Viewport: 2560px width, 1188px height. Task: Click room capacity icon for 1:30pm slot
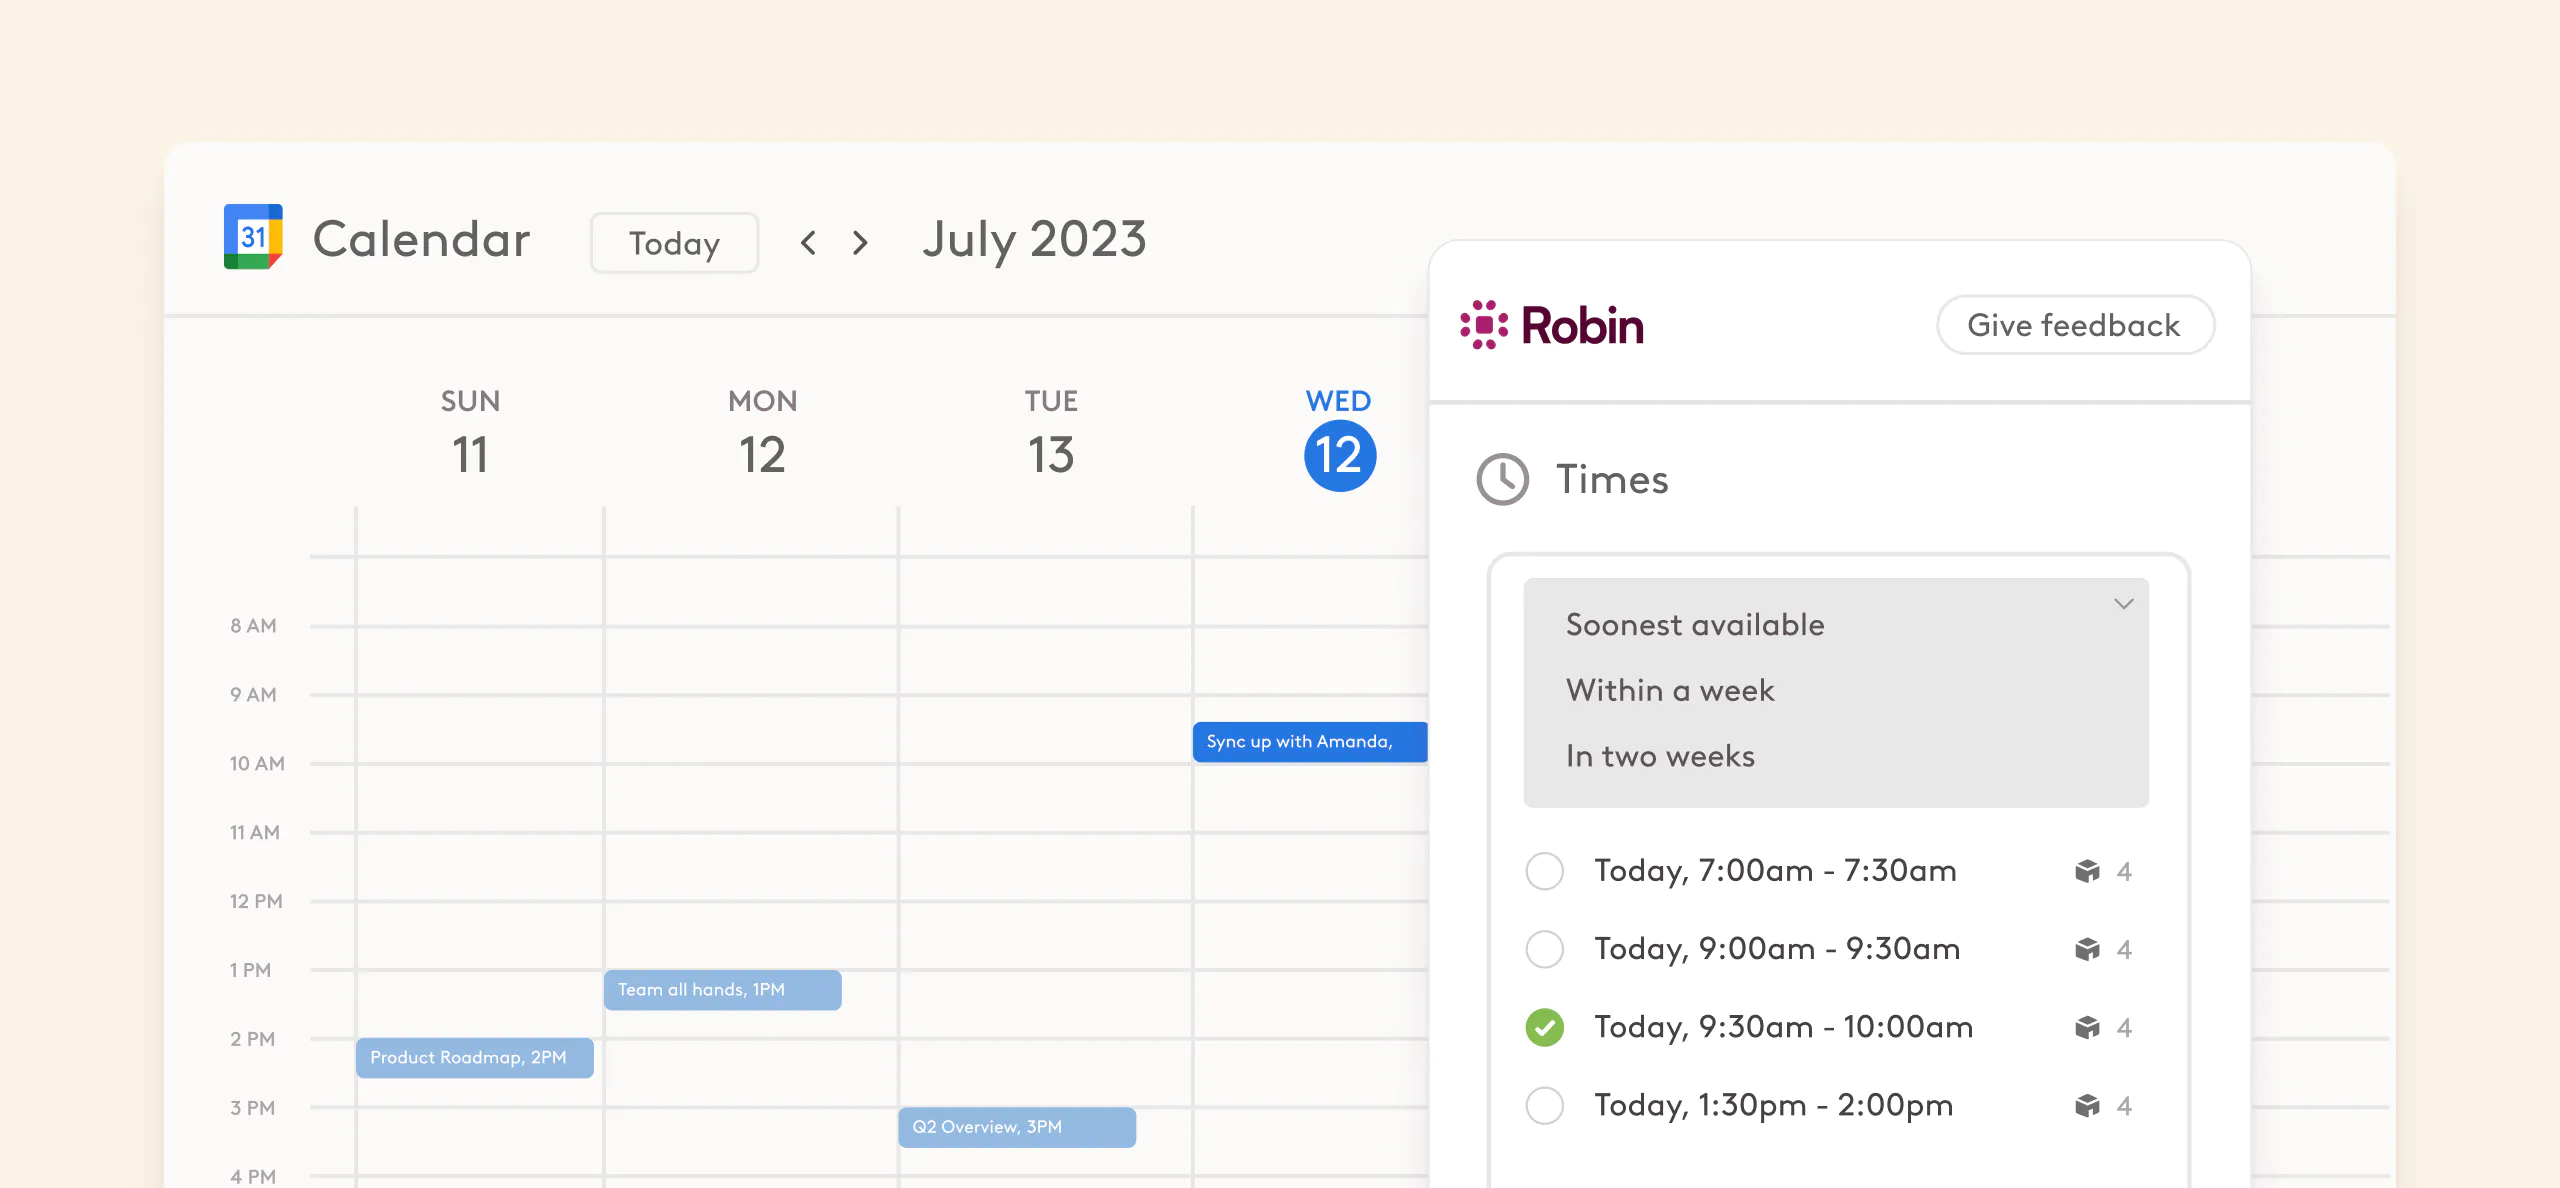point(2087,1105)
